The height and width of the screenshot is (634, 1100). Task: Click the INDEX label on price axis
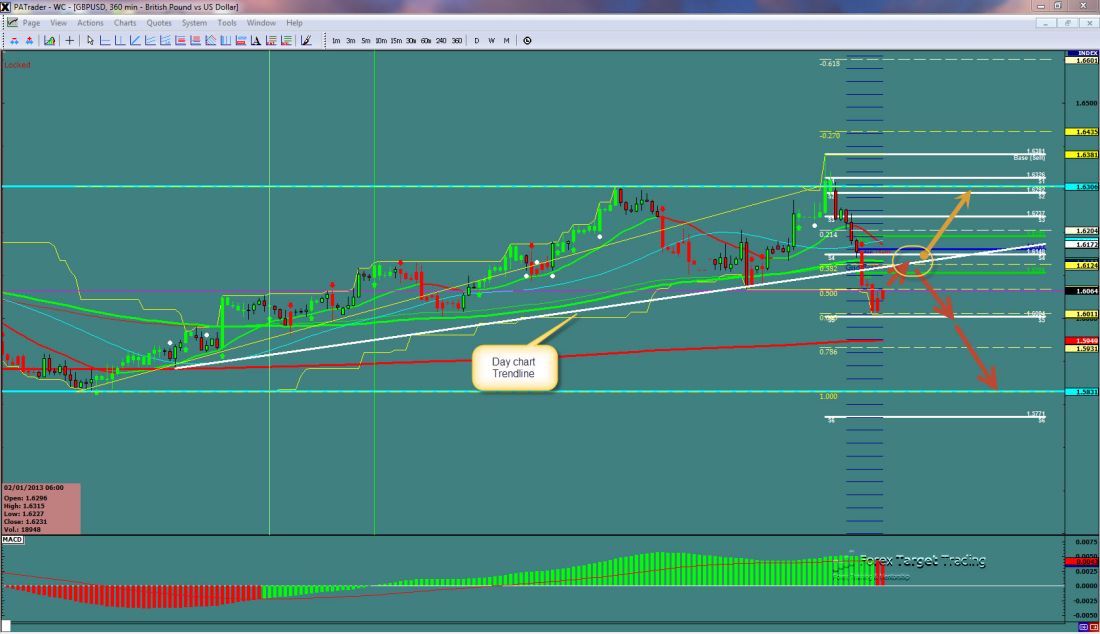(1081, 52)
